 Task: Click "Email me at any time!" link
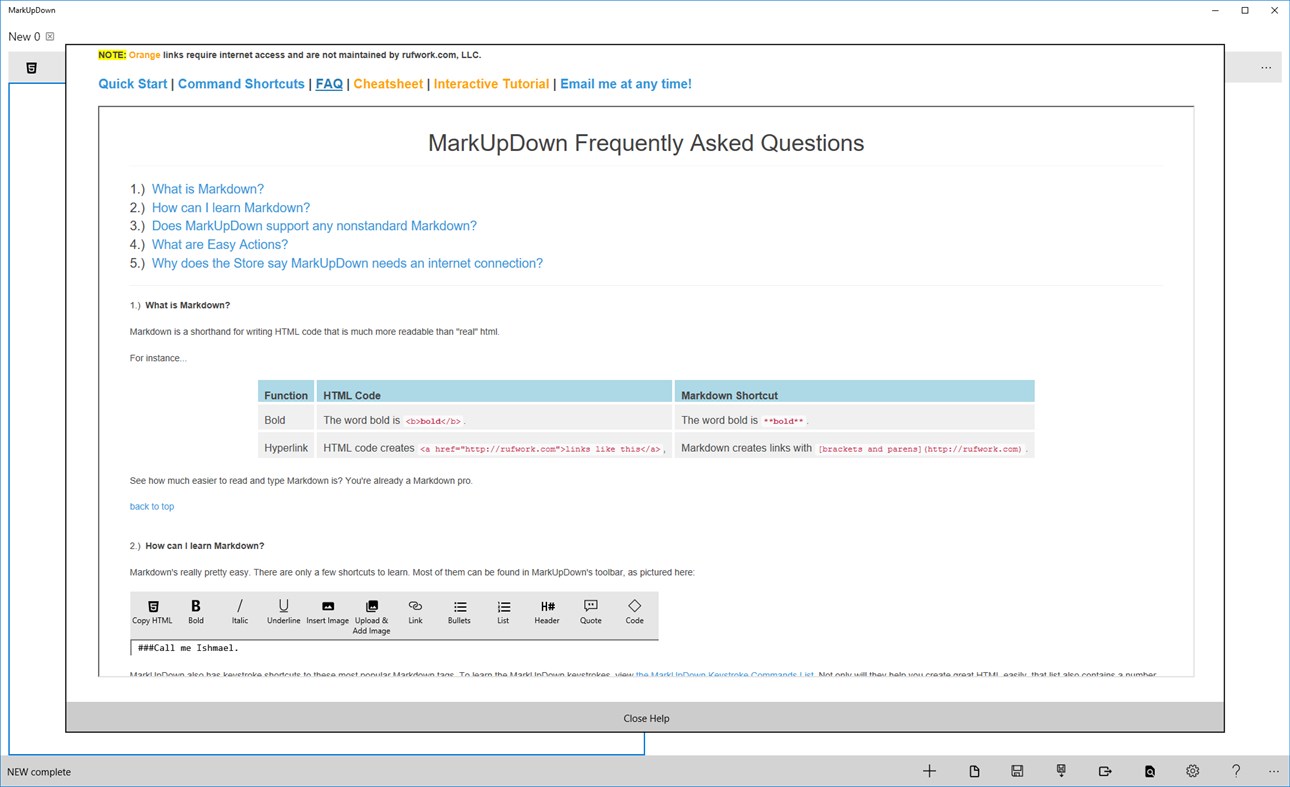[x=625, y=84]
